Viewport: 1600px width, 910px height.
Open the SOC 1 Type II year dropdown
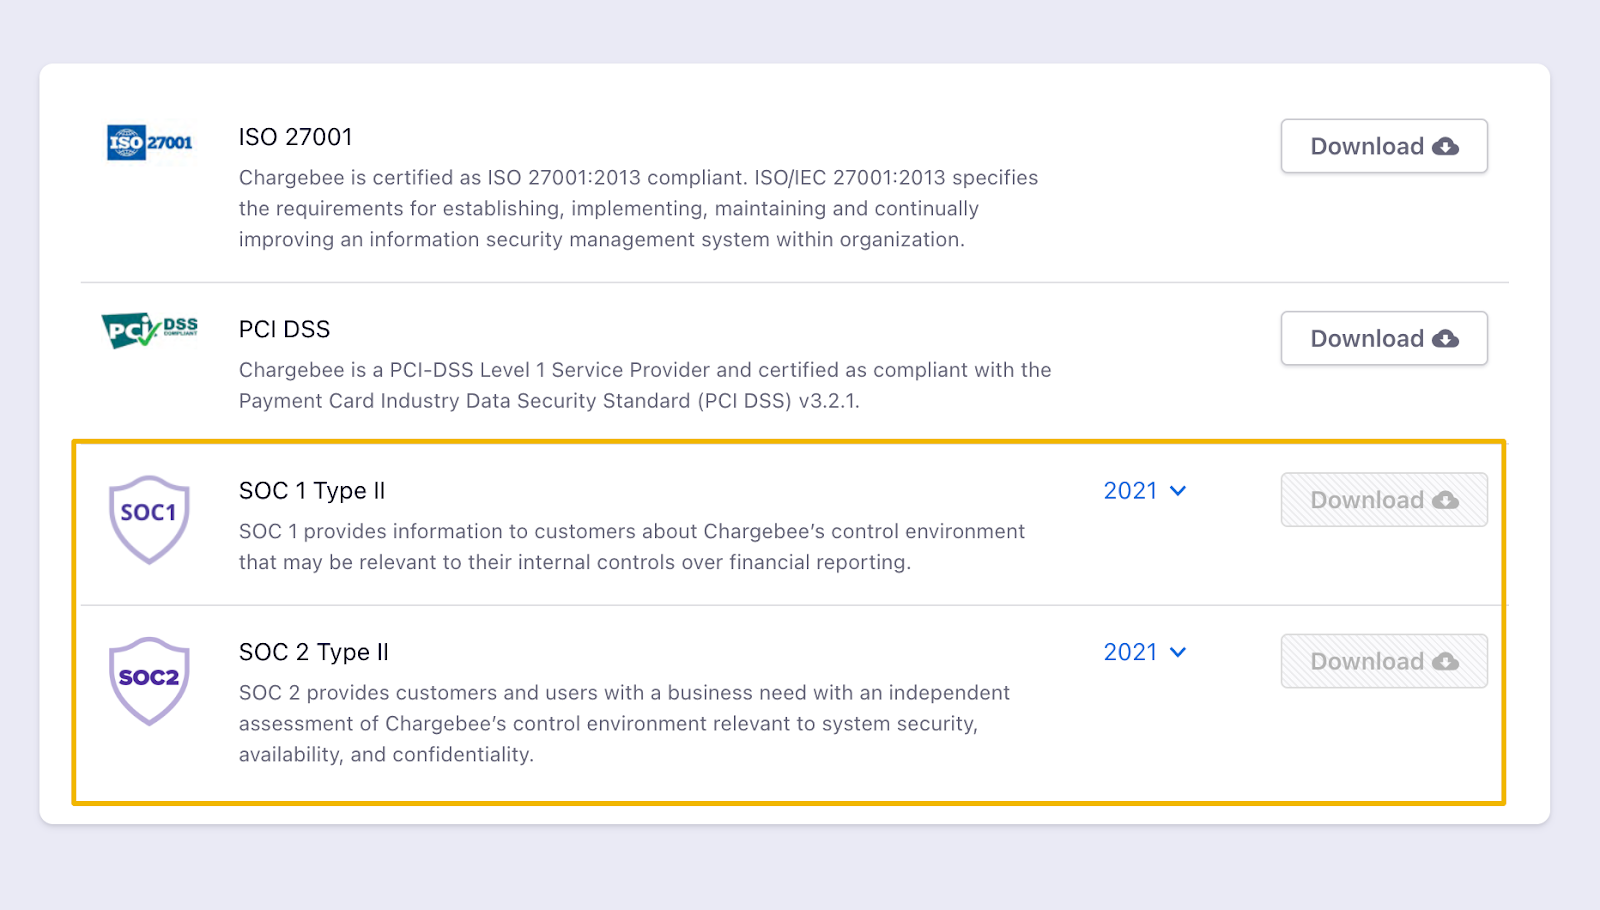click(x=1144, y=491)
